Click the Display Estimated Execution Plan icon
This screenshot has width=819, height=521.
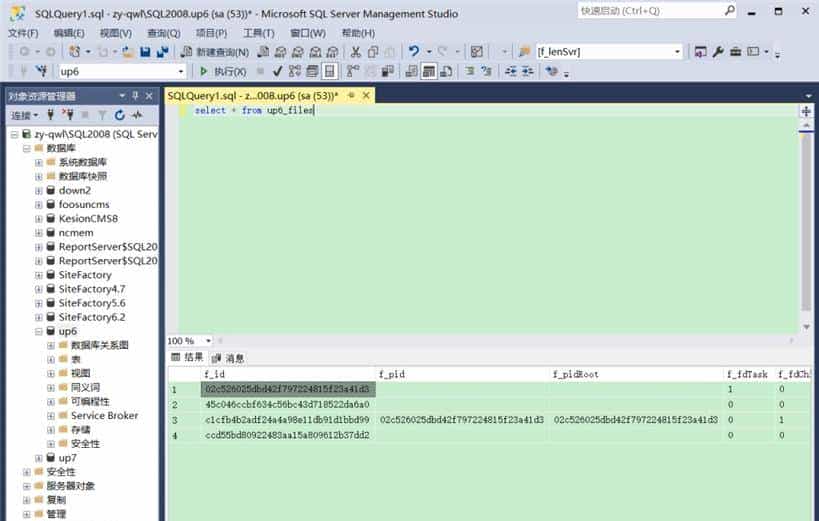coord(295,71)
